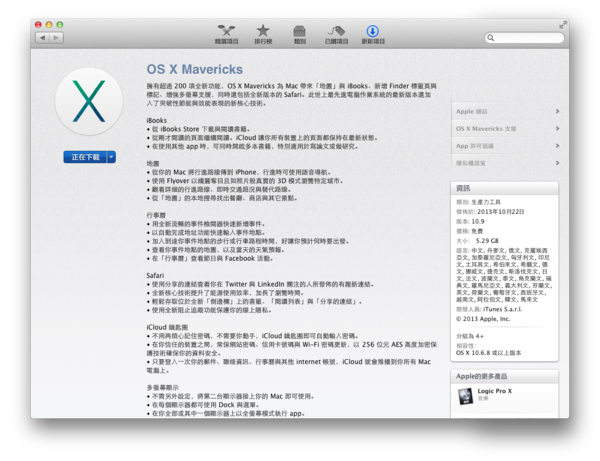Open the Featured (精選項目) tab
Screen dimensions: 600x461
(228, 34)
